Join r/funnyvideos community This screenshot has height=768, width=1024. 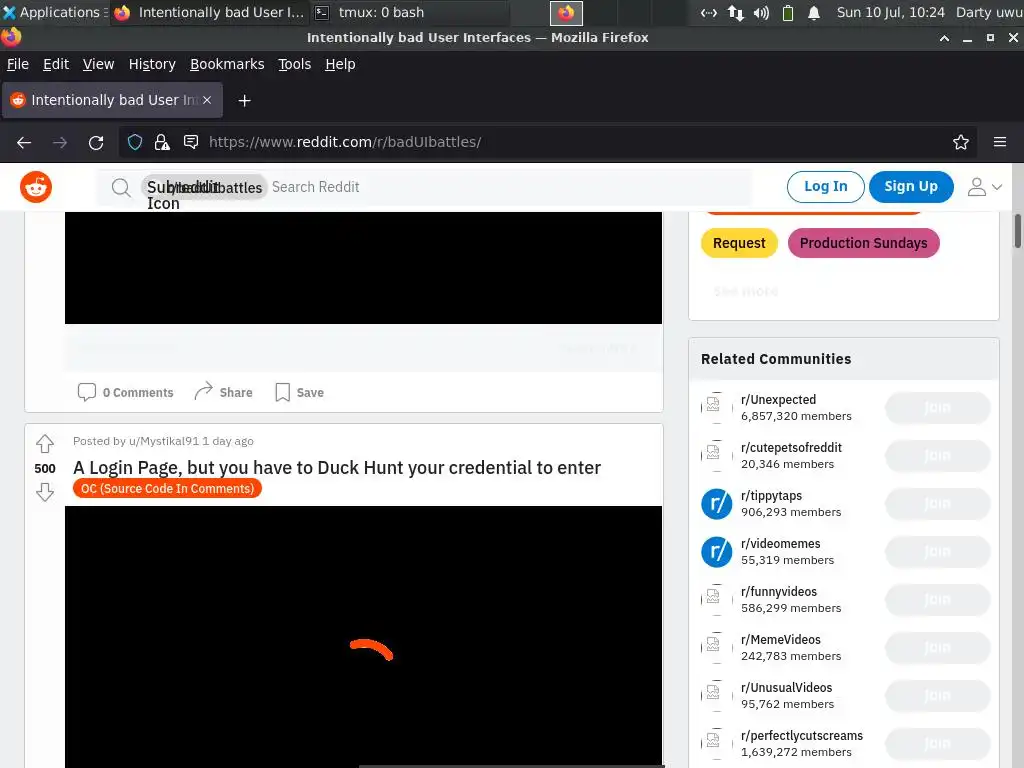937,600
